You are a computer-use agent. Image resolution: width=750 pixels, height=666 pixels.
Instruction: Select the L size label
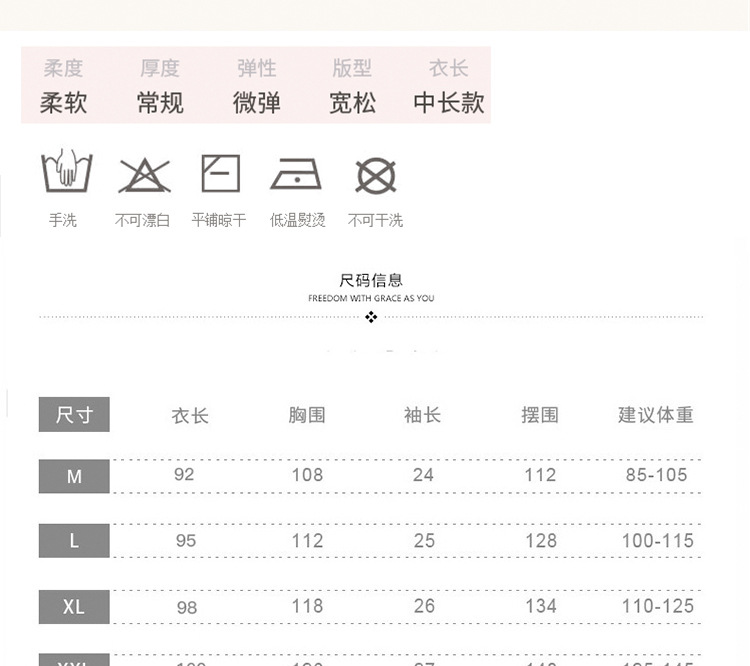(74, 541)
